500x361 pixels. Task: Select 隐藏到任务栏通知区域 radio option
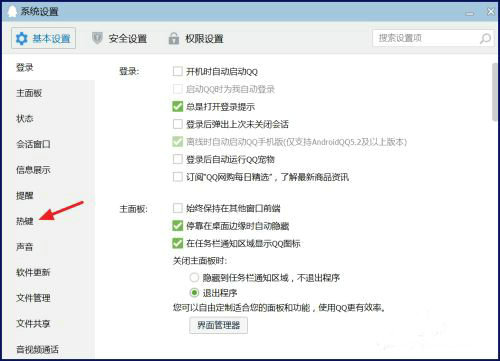(194, 277)
